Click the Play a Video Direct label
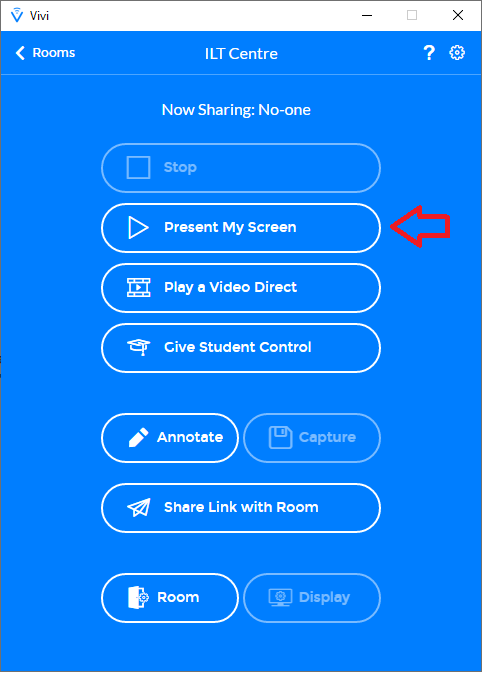This screenshot has width=482, height=673. 230,287
